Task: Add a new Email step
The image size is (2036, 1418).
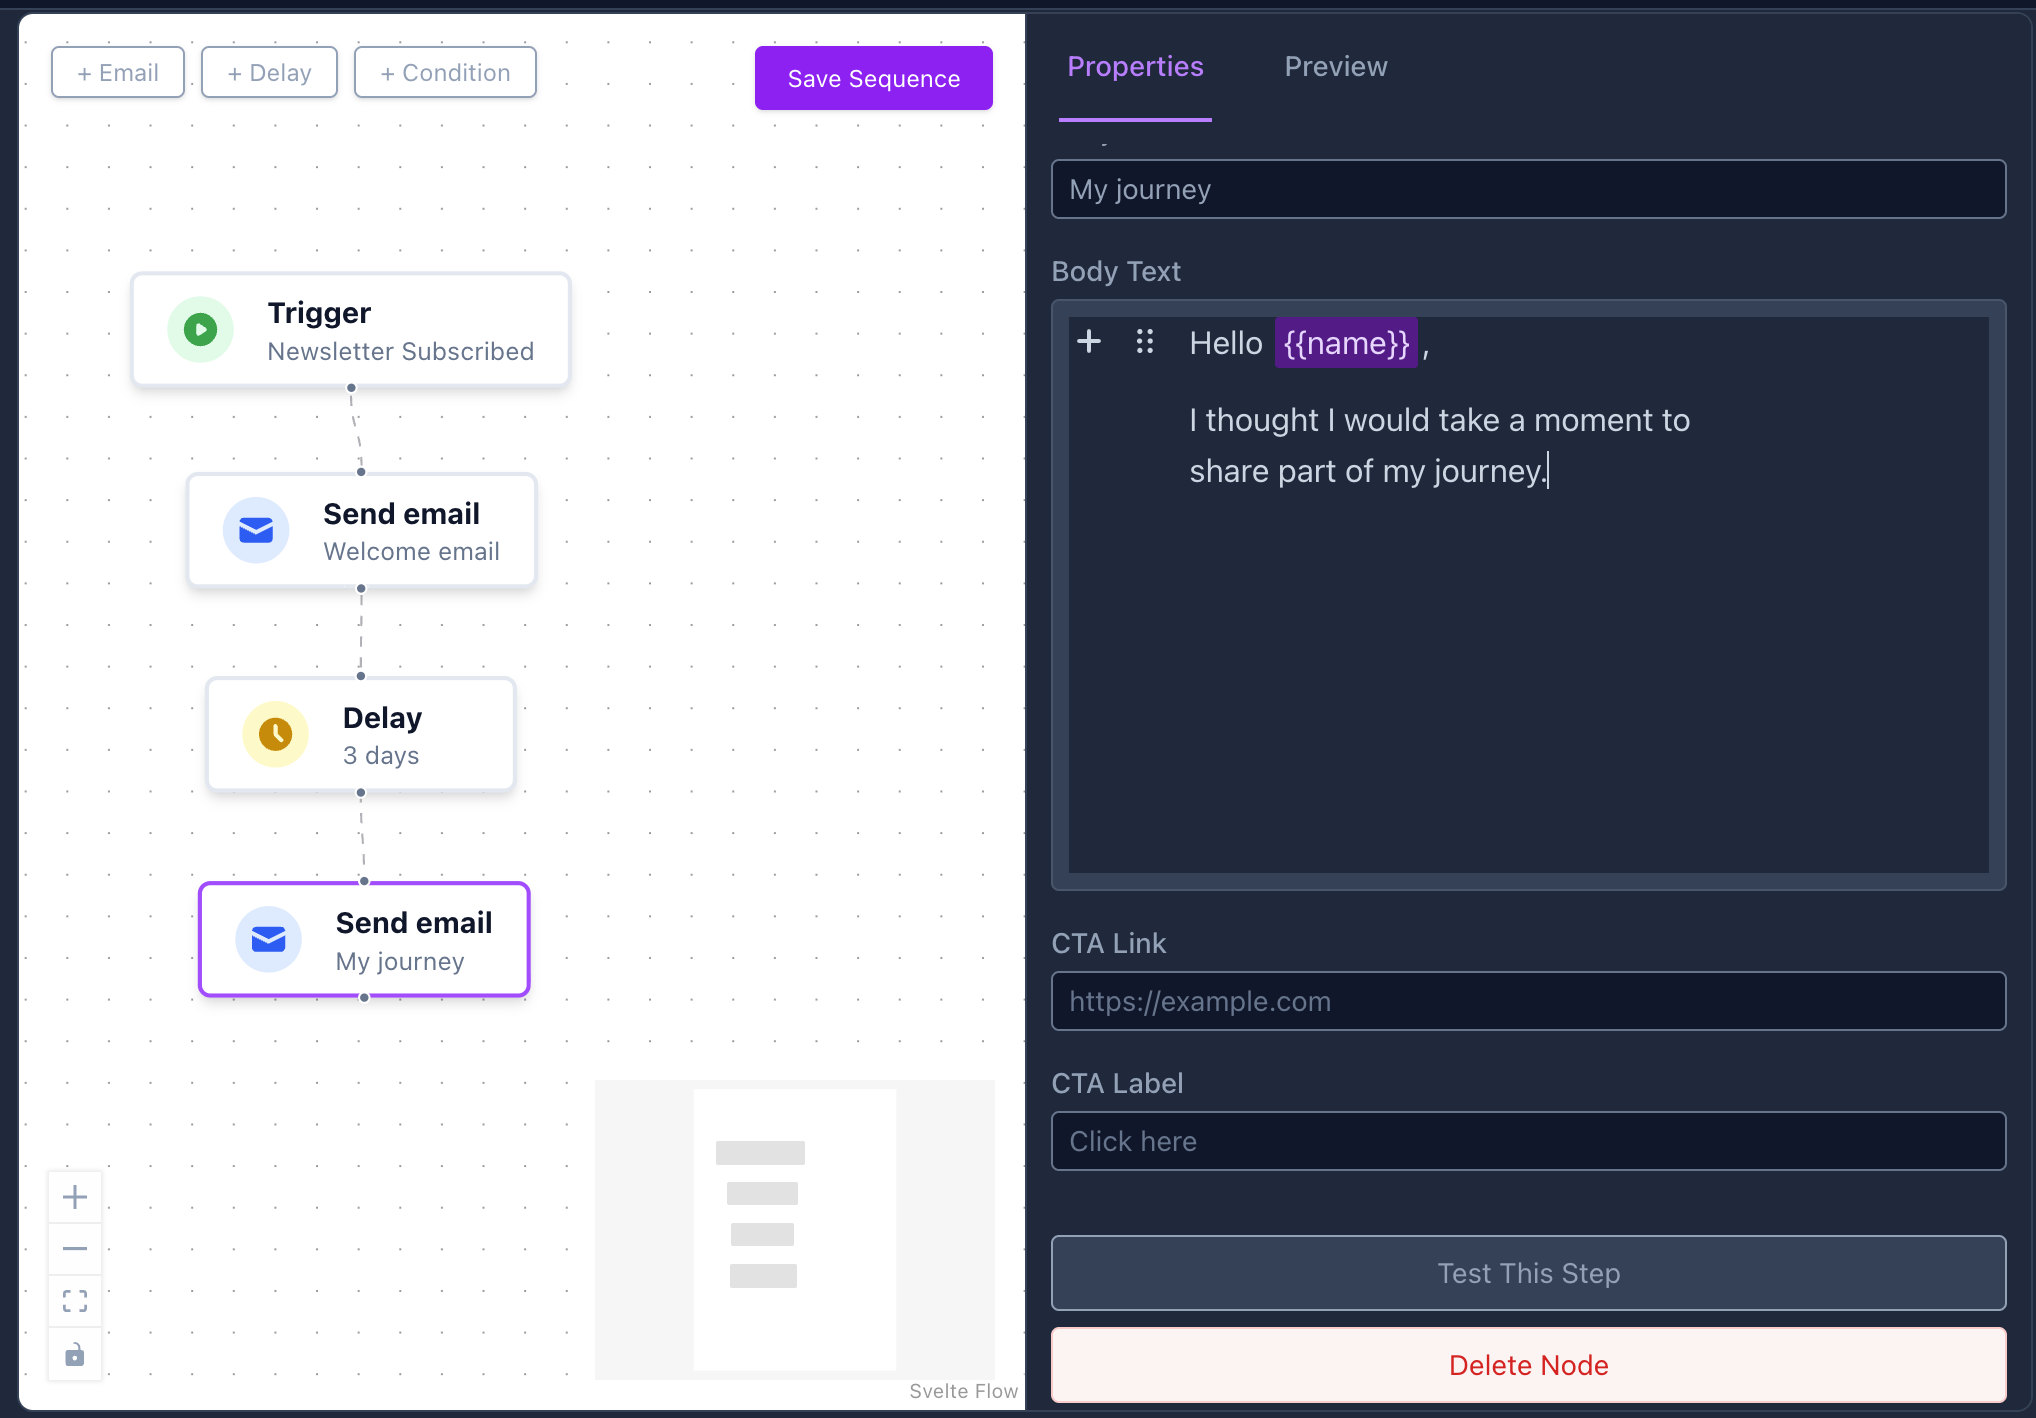Action: 118,72
